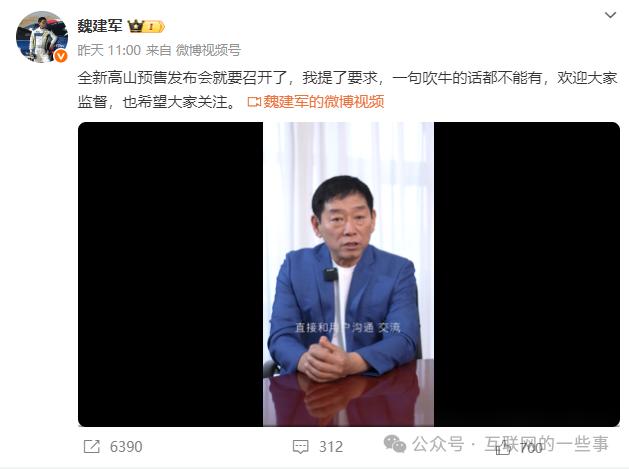This screenshot has width=629, height=469.
Task: Click the black left area of video player
Action: 170,274
